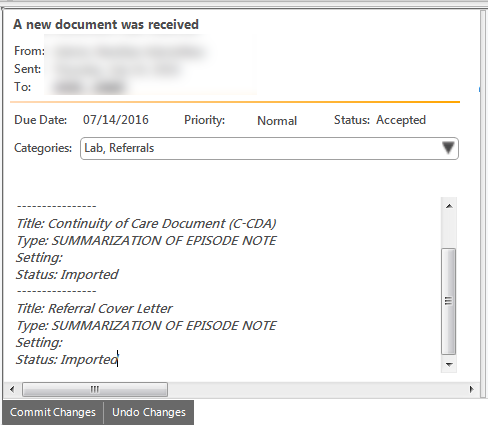Open the Categories dropdown arrow
The height and width of the screenshot is (425, 488).
point(448,148)
